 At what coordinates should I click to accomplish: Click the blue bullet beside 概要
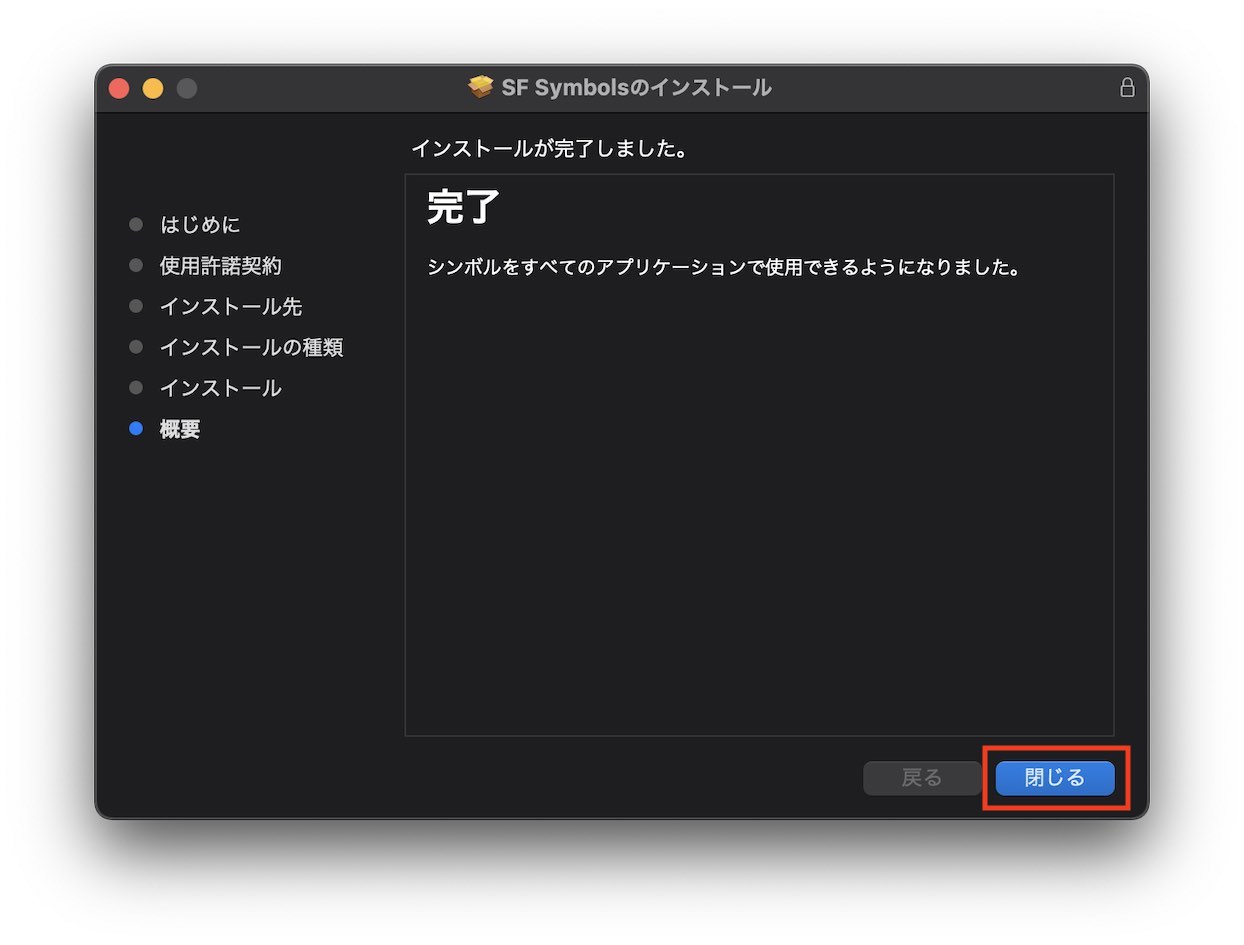point(136,429)
